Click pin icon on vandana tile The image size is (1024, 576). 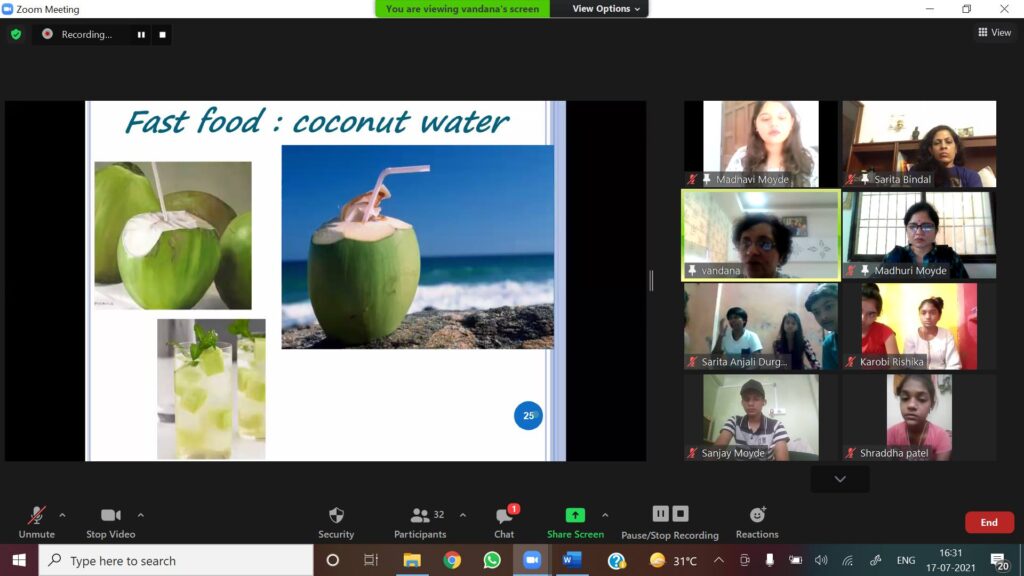point(692,270)
